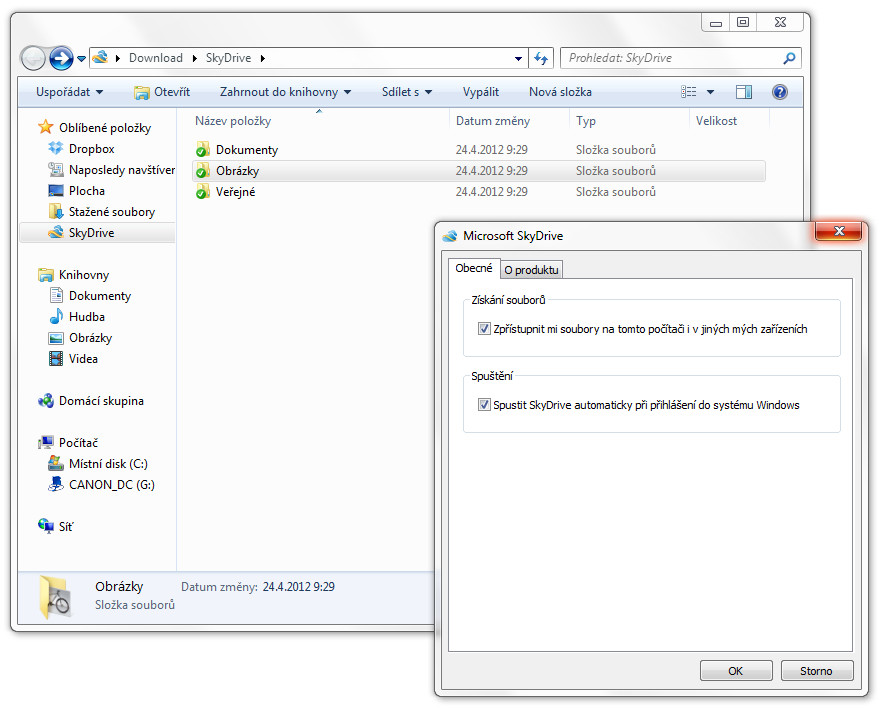Open the Zahrnout do knihovny dropdown

tap(285, 92)
